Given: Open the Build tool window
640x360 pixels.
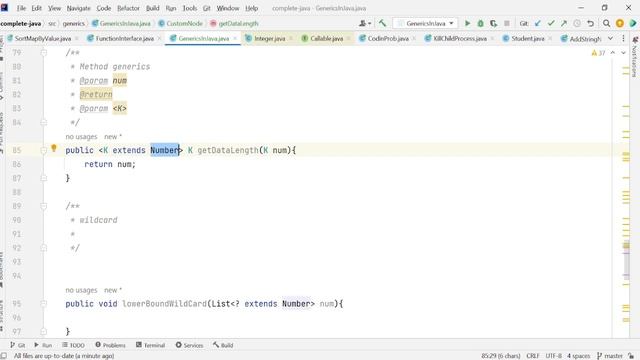Looking at the screenshot, I should pos(223,345).
